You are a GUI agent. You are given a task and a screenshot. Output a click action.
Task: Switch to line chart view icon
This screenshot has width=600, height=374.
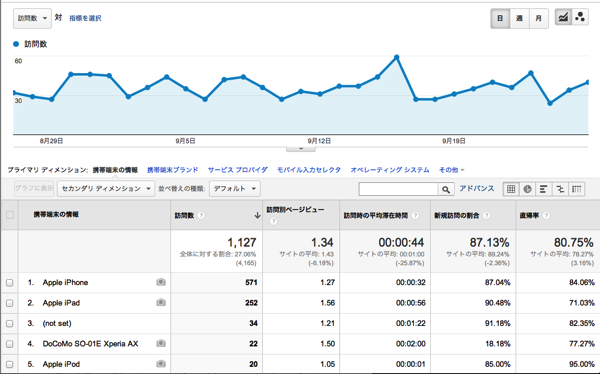point(563,18)
